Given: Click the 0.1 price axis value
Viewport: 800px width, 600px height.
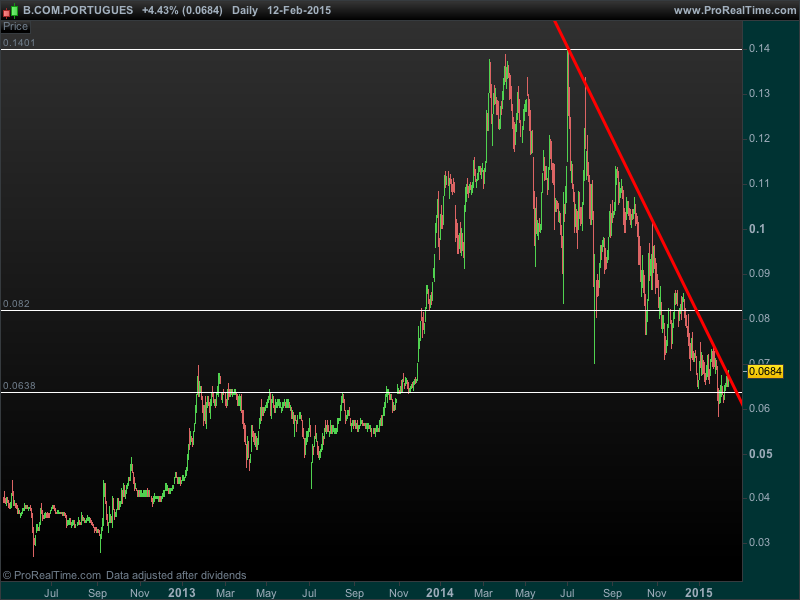Looking at the screenshot, I should coord(757,229).
